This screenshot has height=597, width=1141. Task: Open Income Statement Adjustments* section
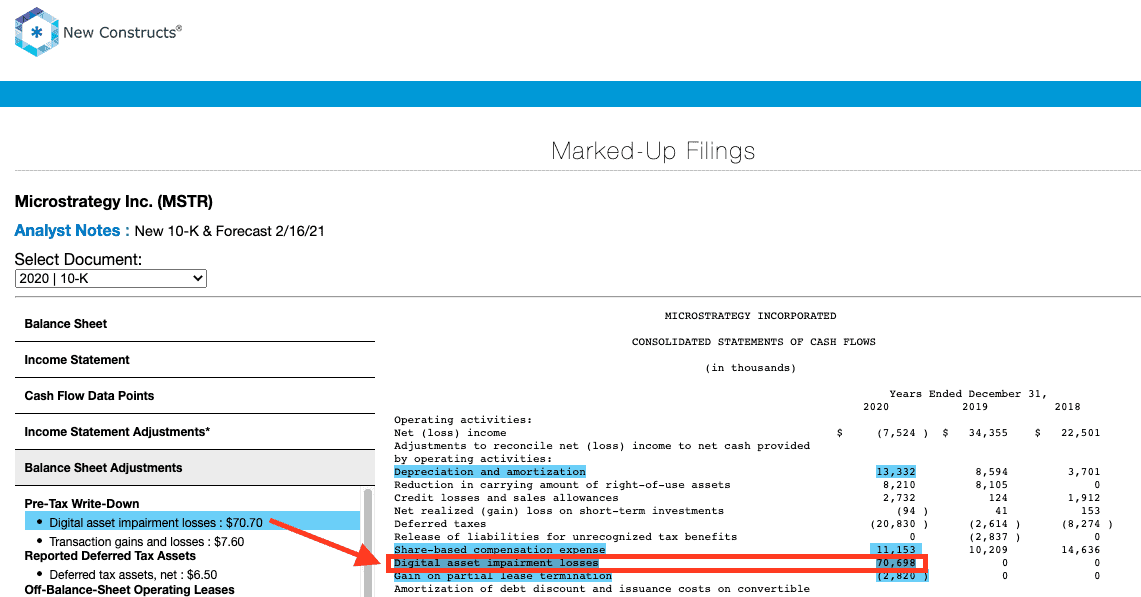click(x=117, y=432)
